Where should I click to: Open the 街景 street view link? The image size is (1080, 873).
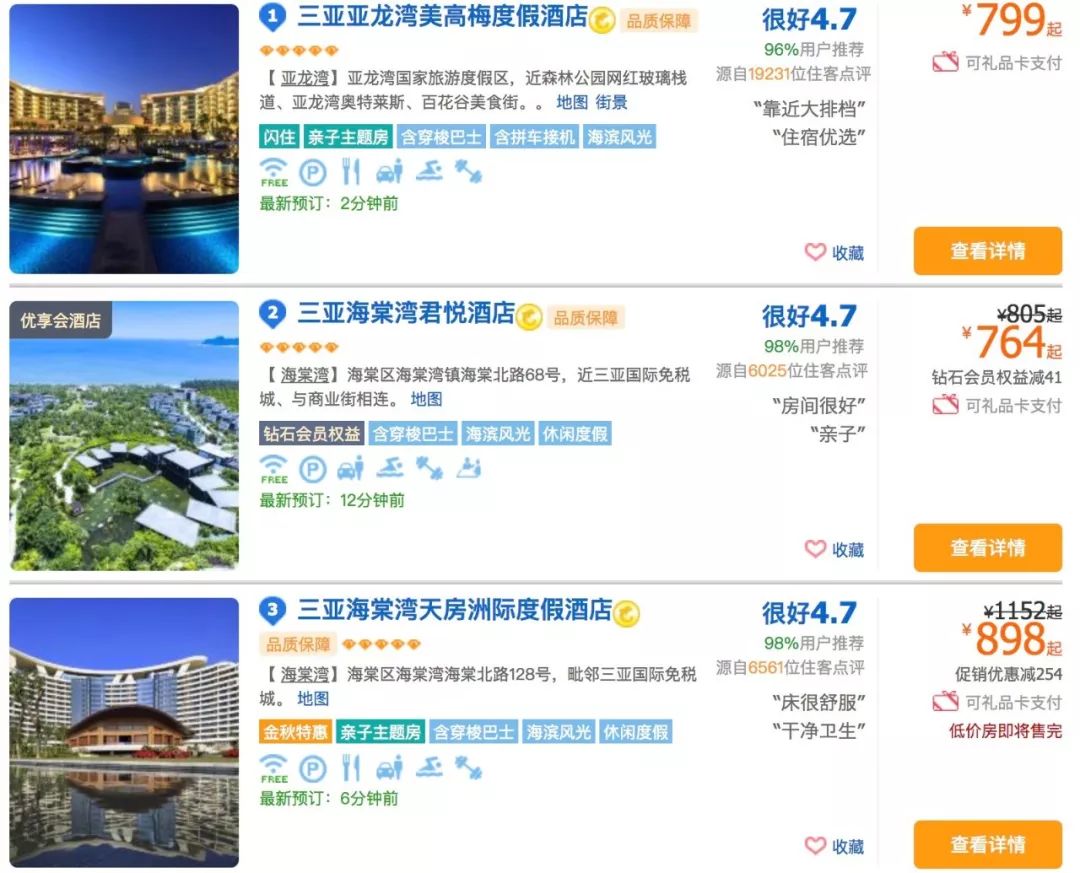pyautogui.click(x=609, y=101)
